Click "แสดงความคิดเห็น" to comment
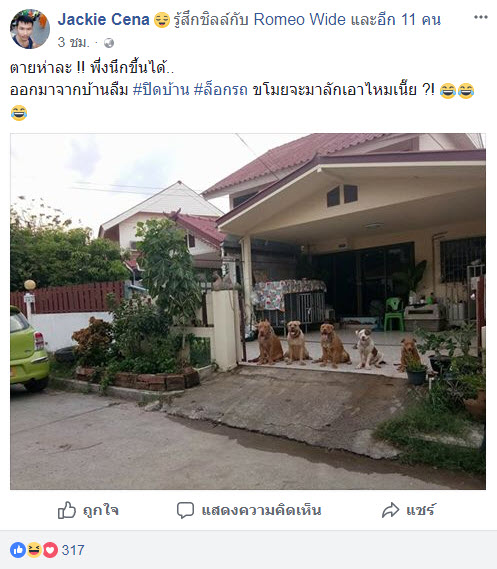 tap(262, 510)
